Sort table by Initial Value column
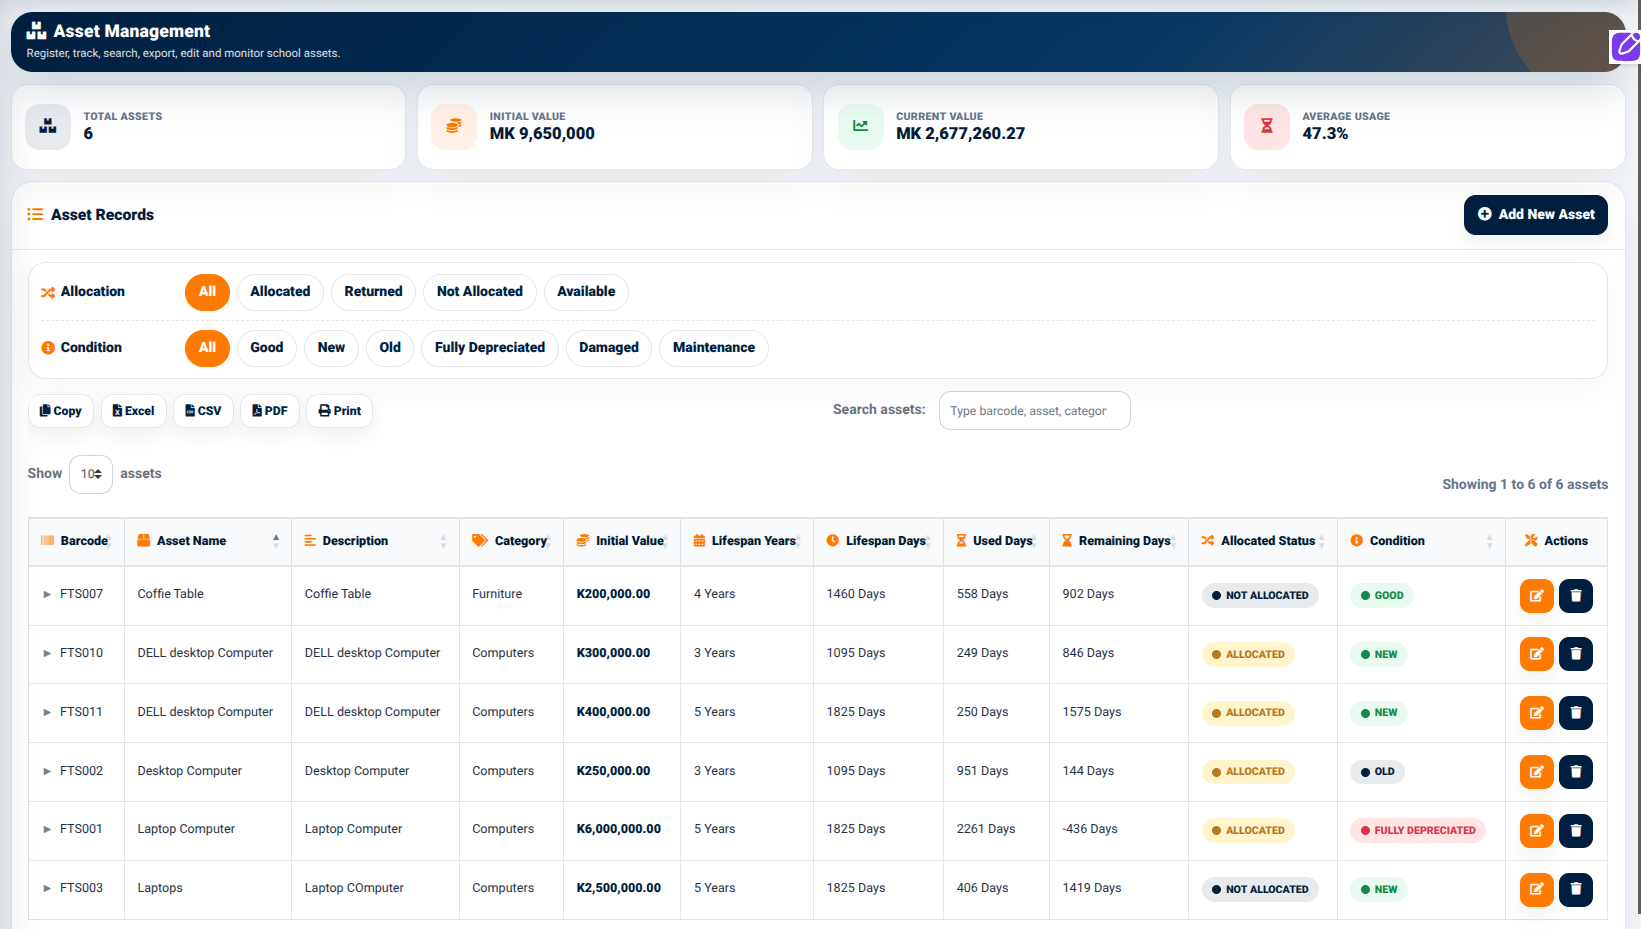1641x929 pixels. pos(622,541)
